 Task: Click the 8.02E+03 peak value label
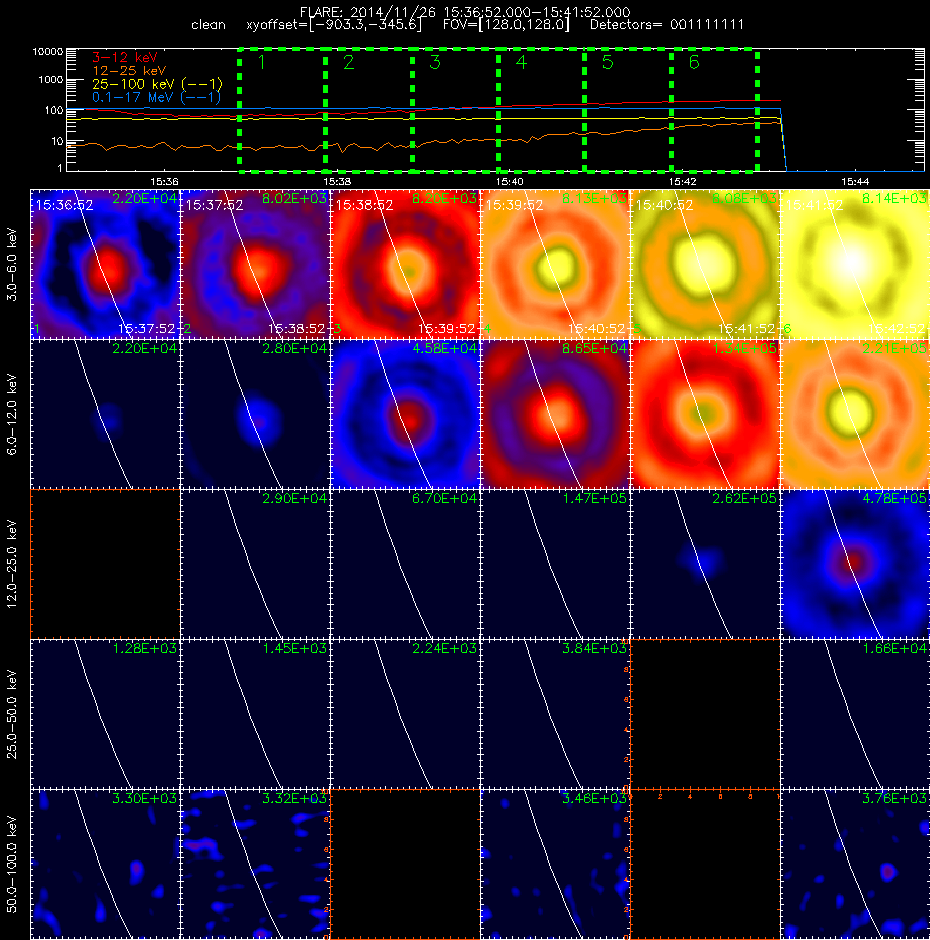[294, 198]
